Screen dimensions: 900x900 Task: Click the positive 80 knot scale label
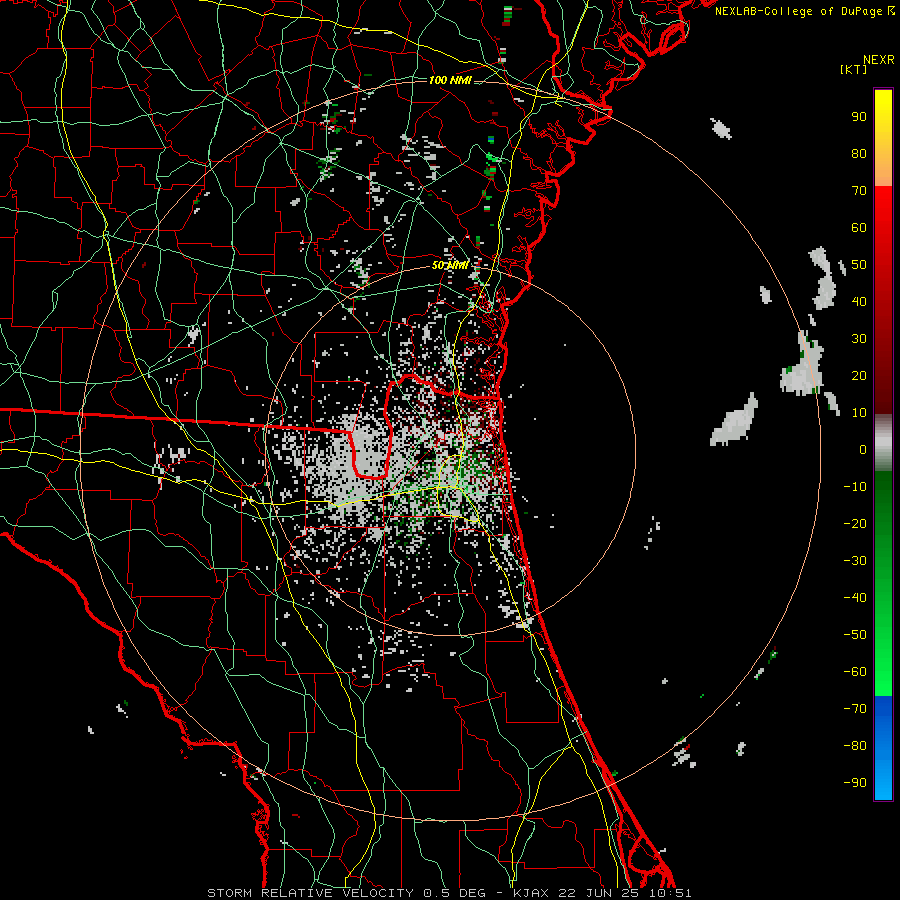pos(859,154)
